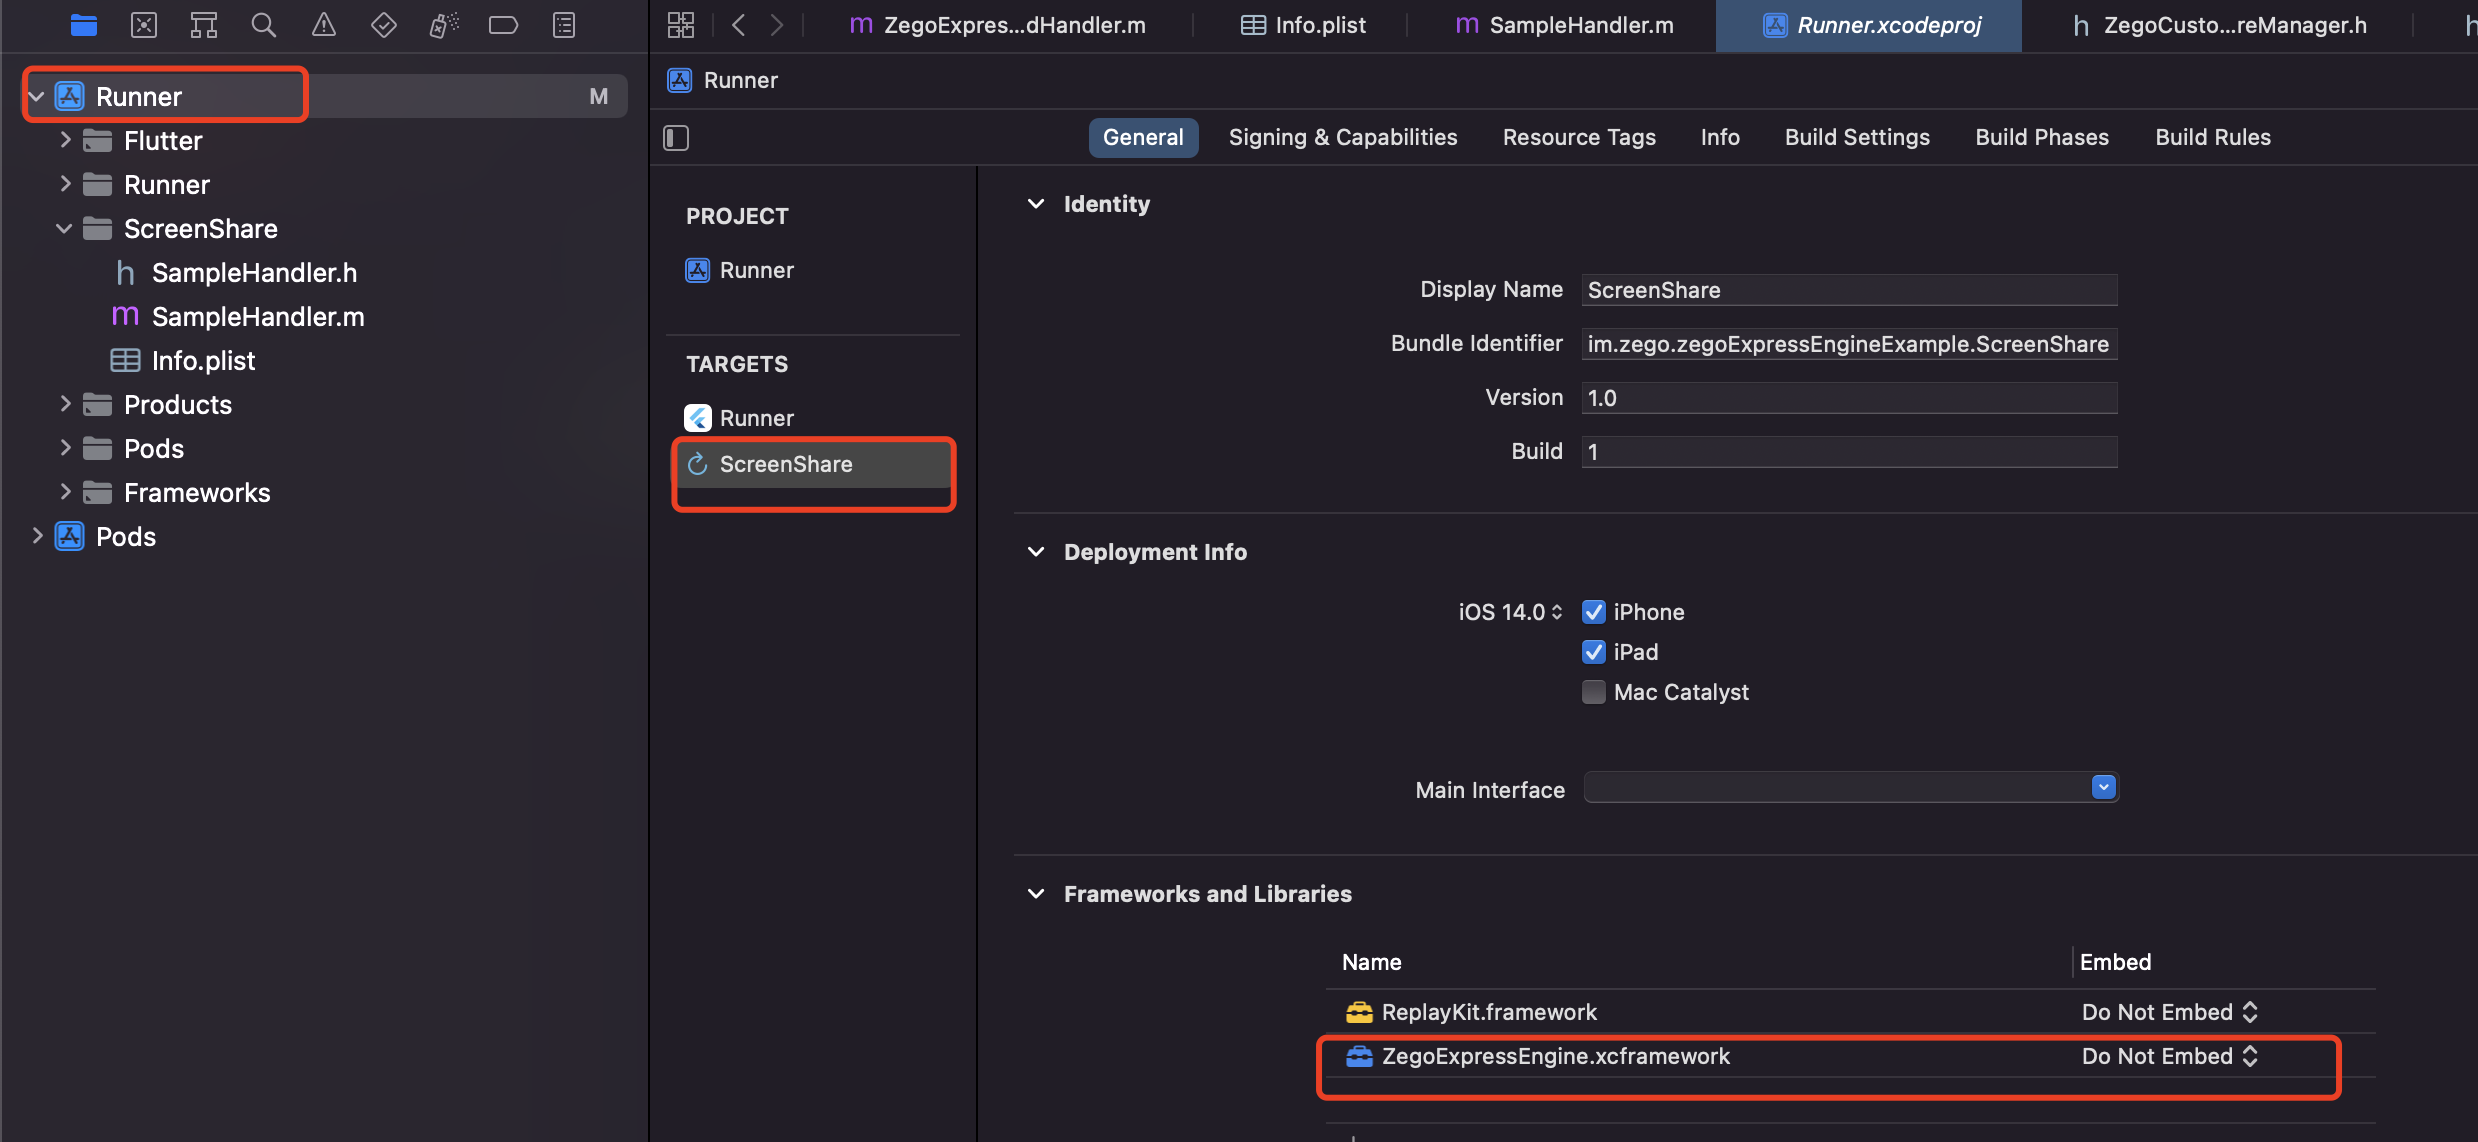
Task: Select SampleHandler.m in the navigator
Action: click(258, 316)
